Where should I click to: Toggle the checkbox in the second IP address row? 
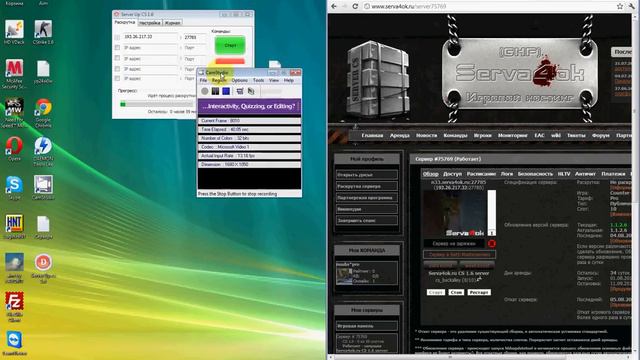[117, 48]
